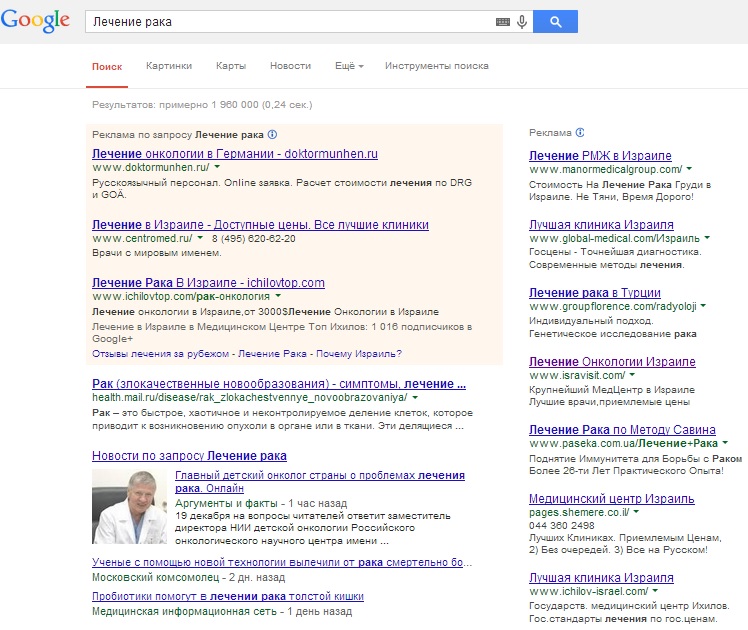Open 'Медицинский центр Израиль' ad
This screenshot has height=630, width=748.
[x=612, y=498]
